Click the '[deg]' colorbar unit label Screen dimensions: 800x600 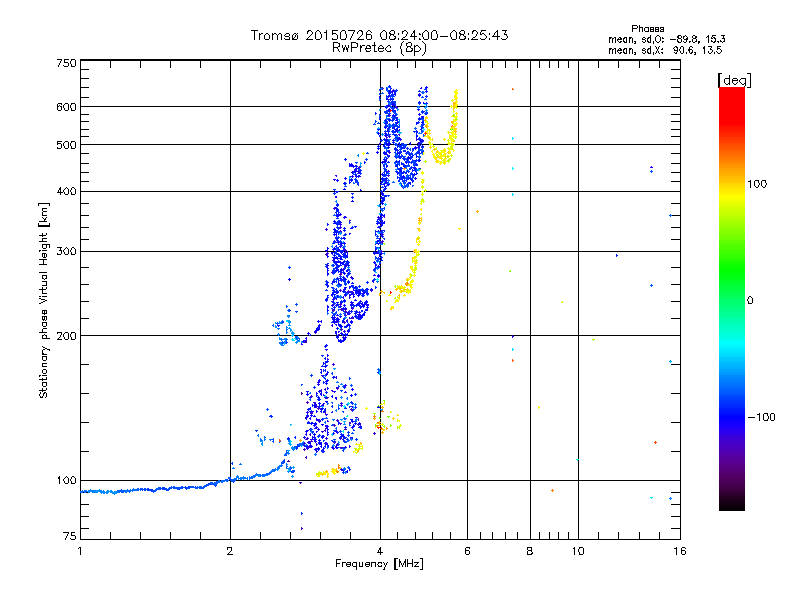734,80
